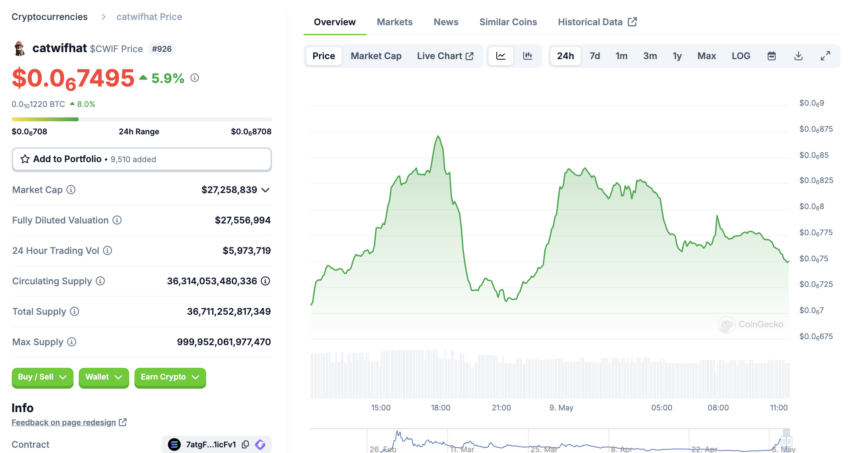
Task: Click the purple wallet icon beside contract
Action: (x=261, y=444)
